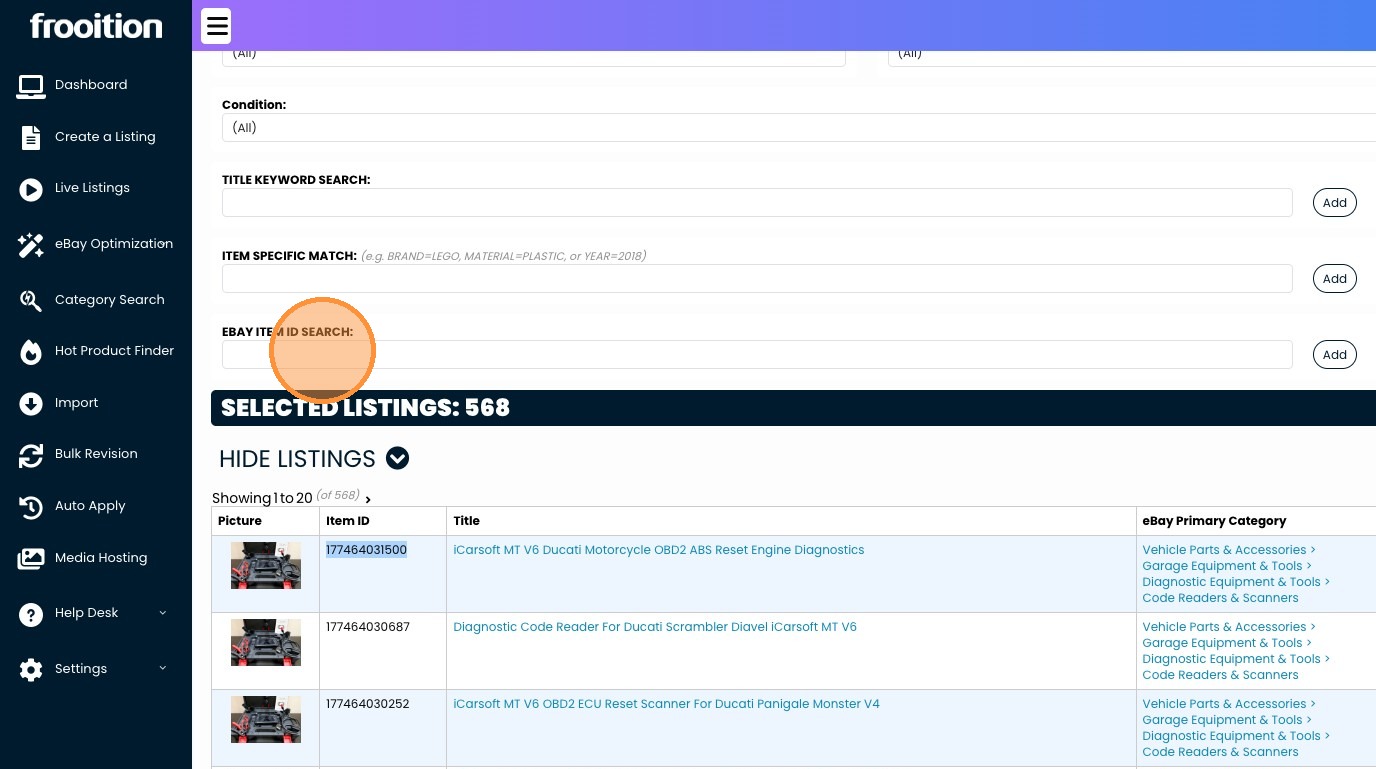This screenshot has height=769, width=1376.
Task: Open listing Diagnostic Code Reader For Ducati Scrambler
Action: [x=655, y=627]
